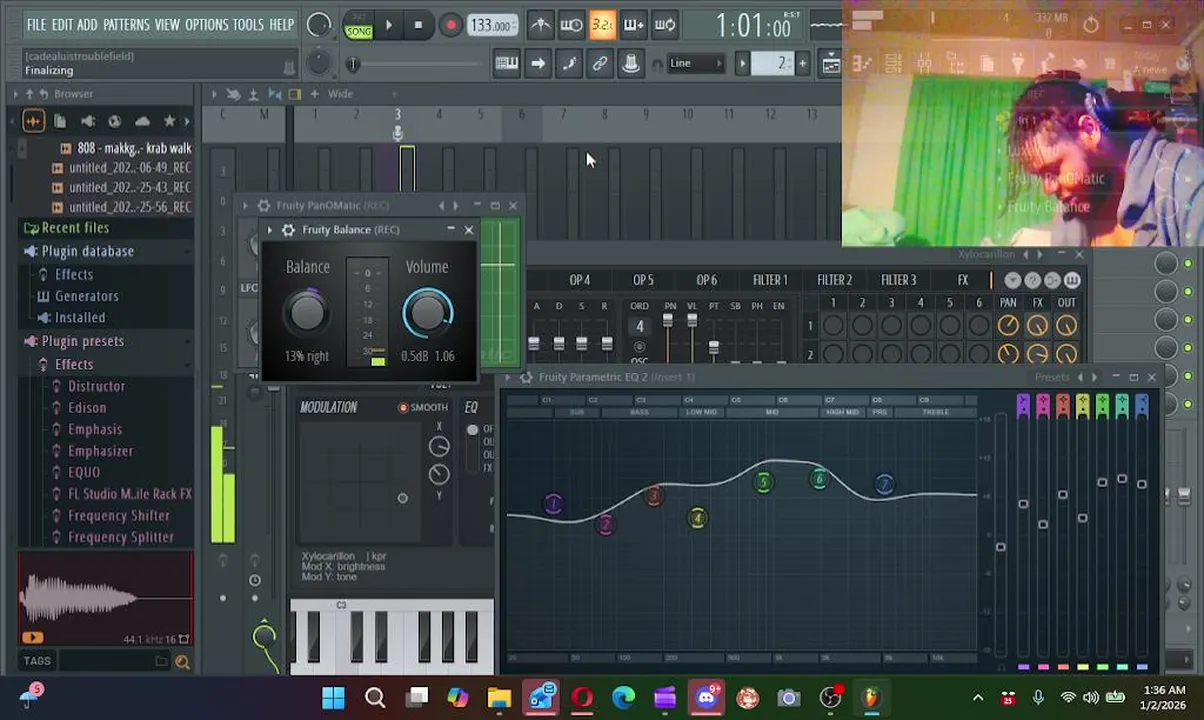Select the Distructor effect preset
This screenshot has width=1204, height=720.
click(x=97, y=386)
